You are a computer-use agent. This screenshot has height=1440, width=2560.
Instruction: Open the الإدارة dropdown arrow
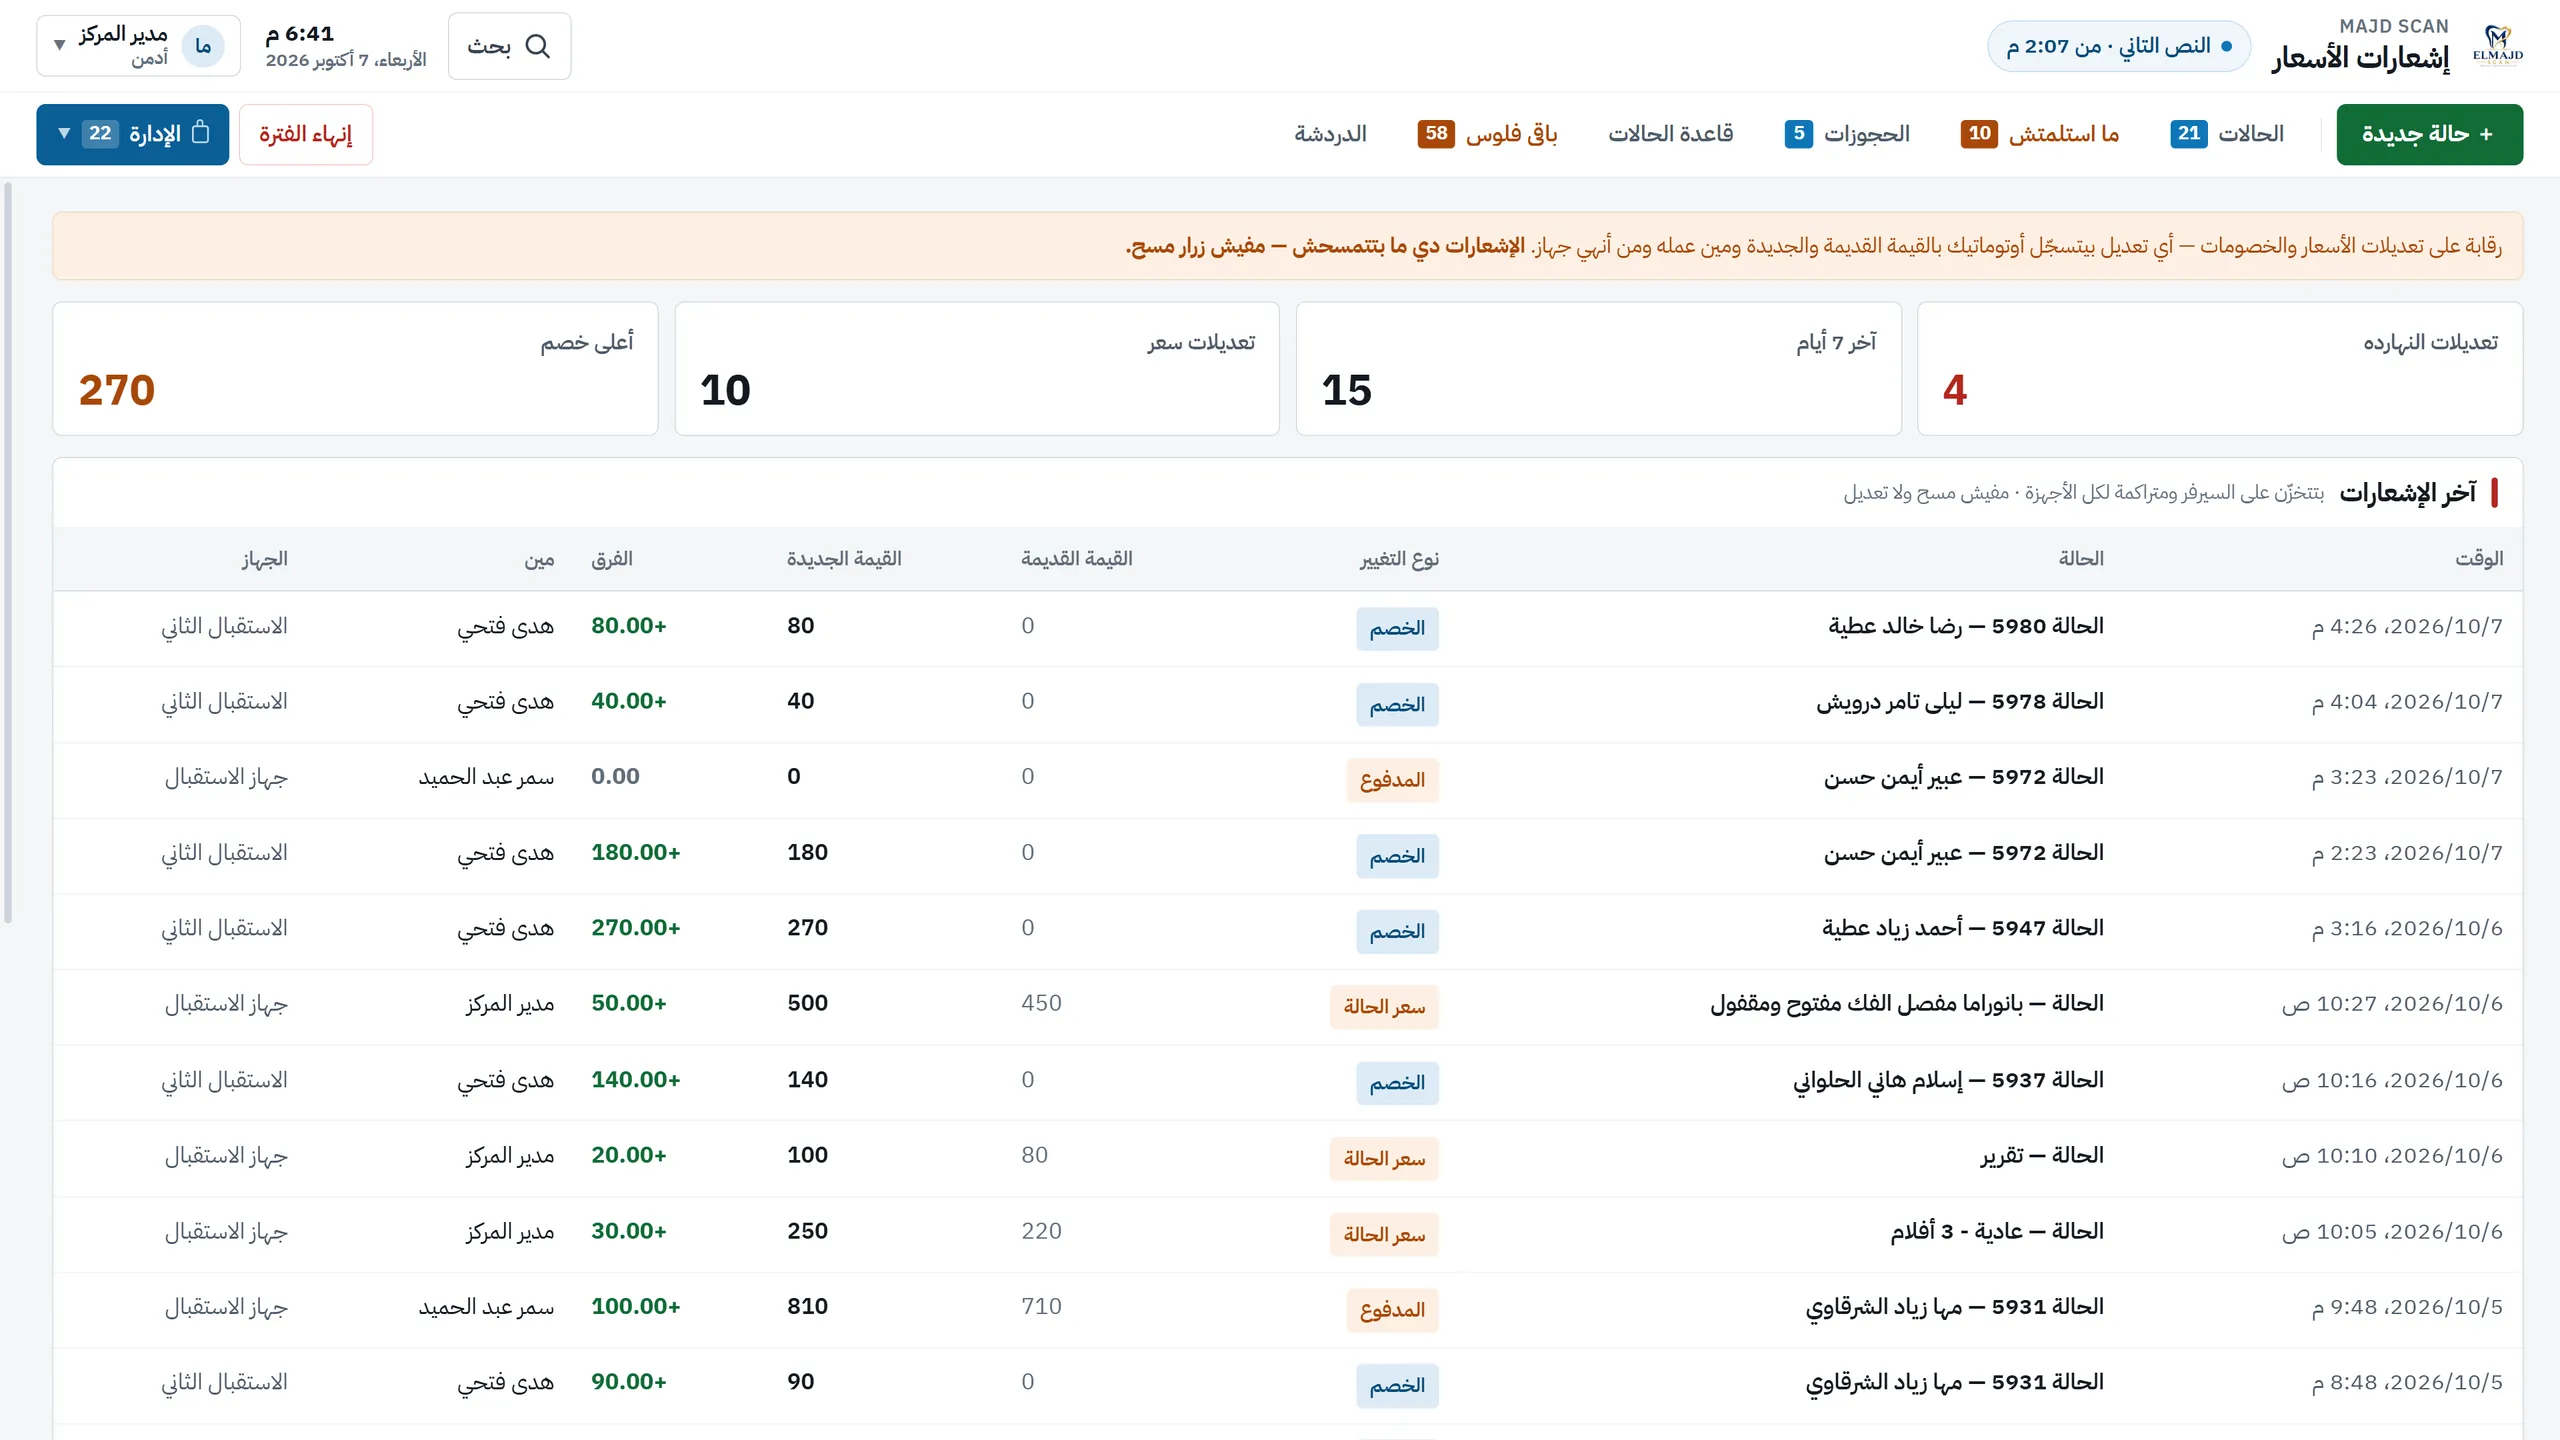click(x=64, y=133)
